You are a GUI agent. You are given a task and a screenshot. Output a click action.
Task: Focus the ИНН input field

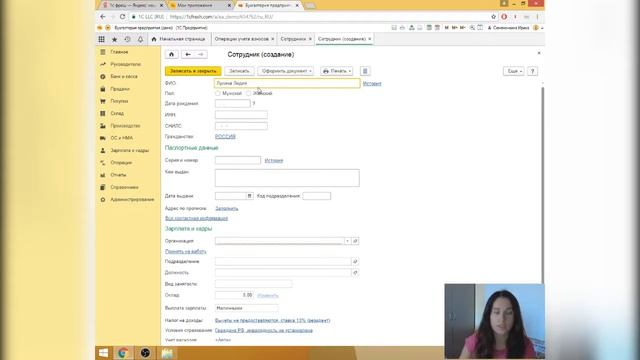pyautogui.click(x=241, y=115)
